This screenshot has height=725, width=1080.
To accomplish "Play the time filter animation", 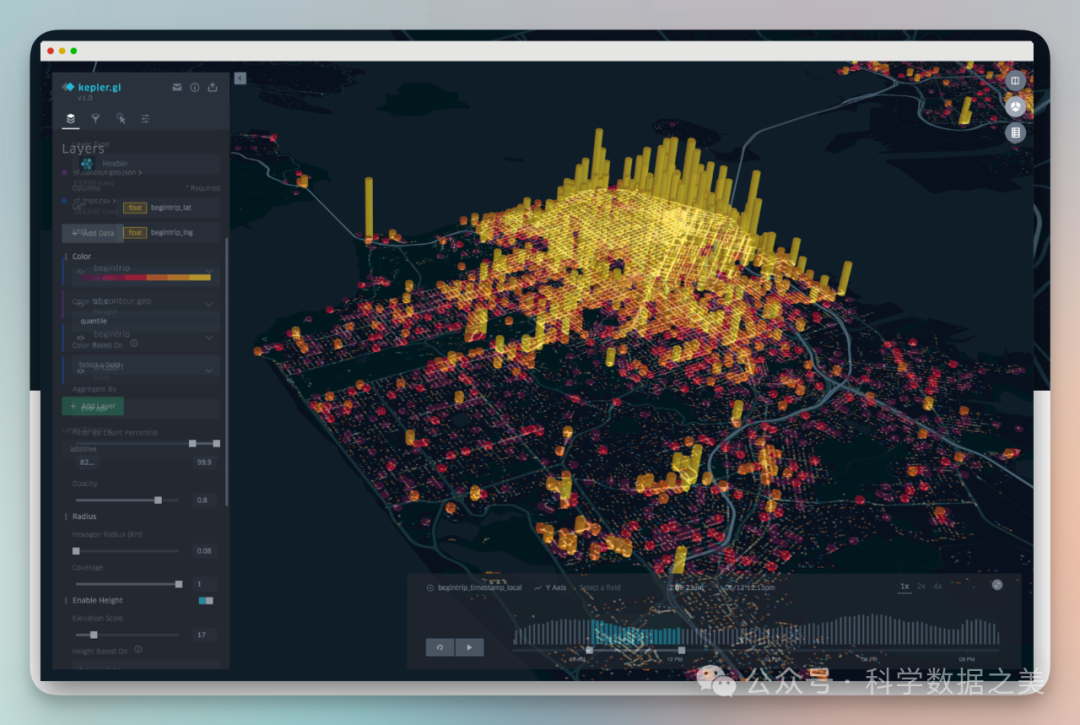I will coord(469,648).
